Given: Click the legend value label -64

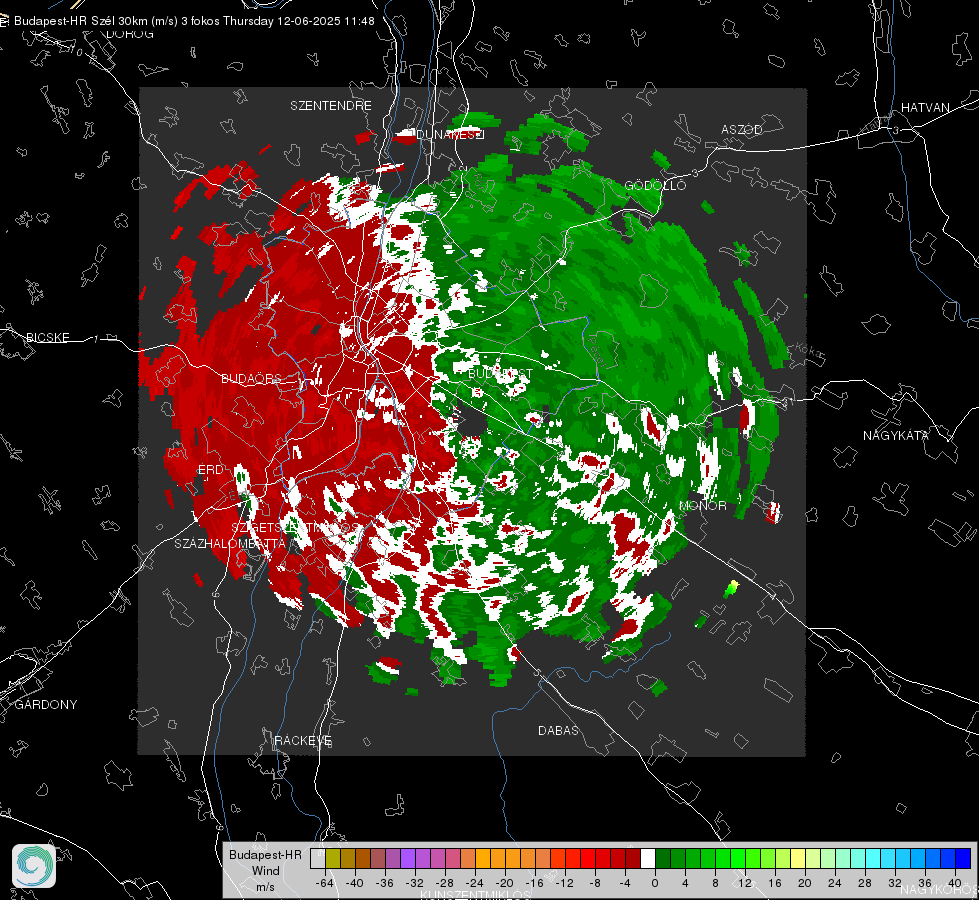Looking at the screenshot, I should tap(325, 883).
